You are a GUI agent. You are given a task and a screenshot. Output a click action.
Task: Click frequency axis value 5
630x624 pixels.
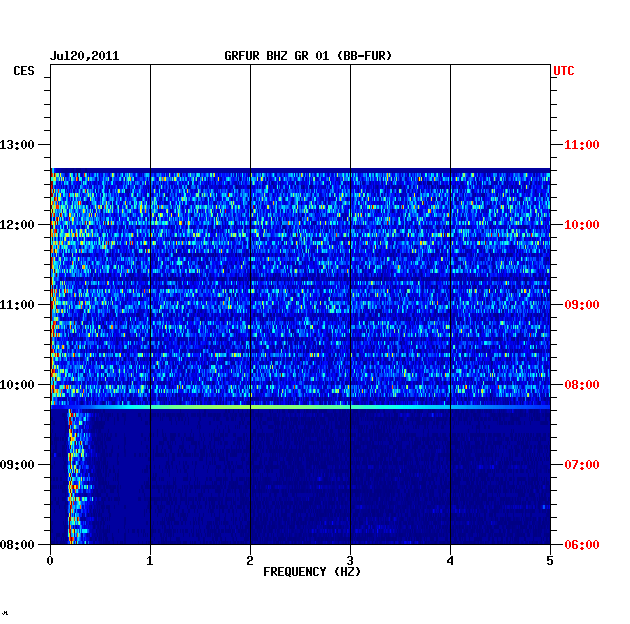pos(550,560)
